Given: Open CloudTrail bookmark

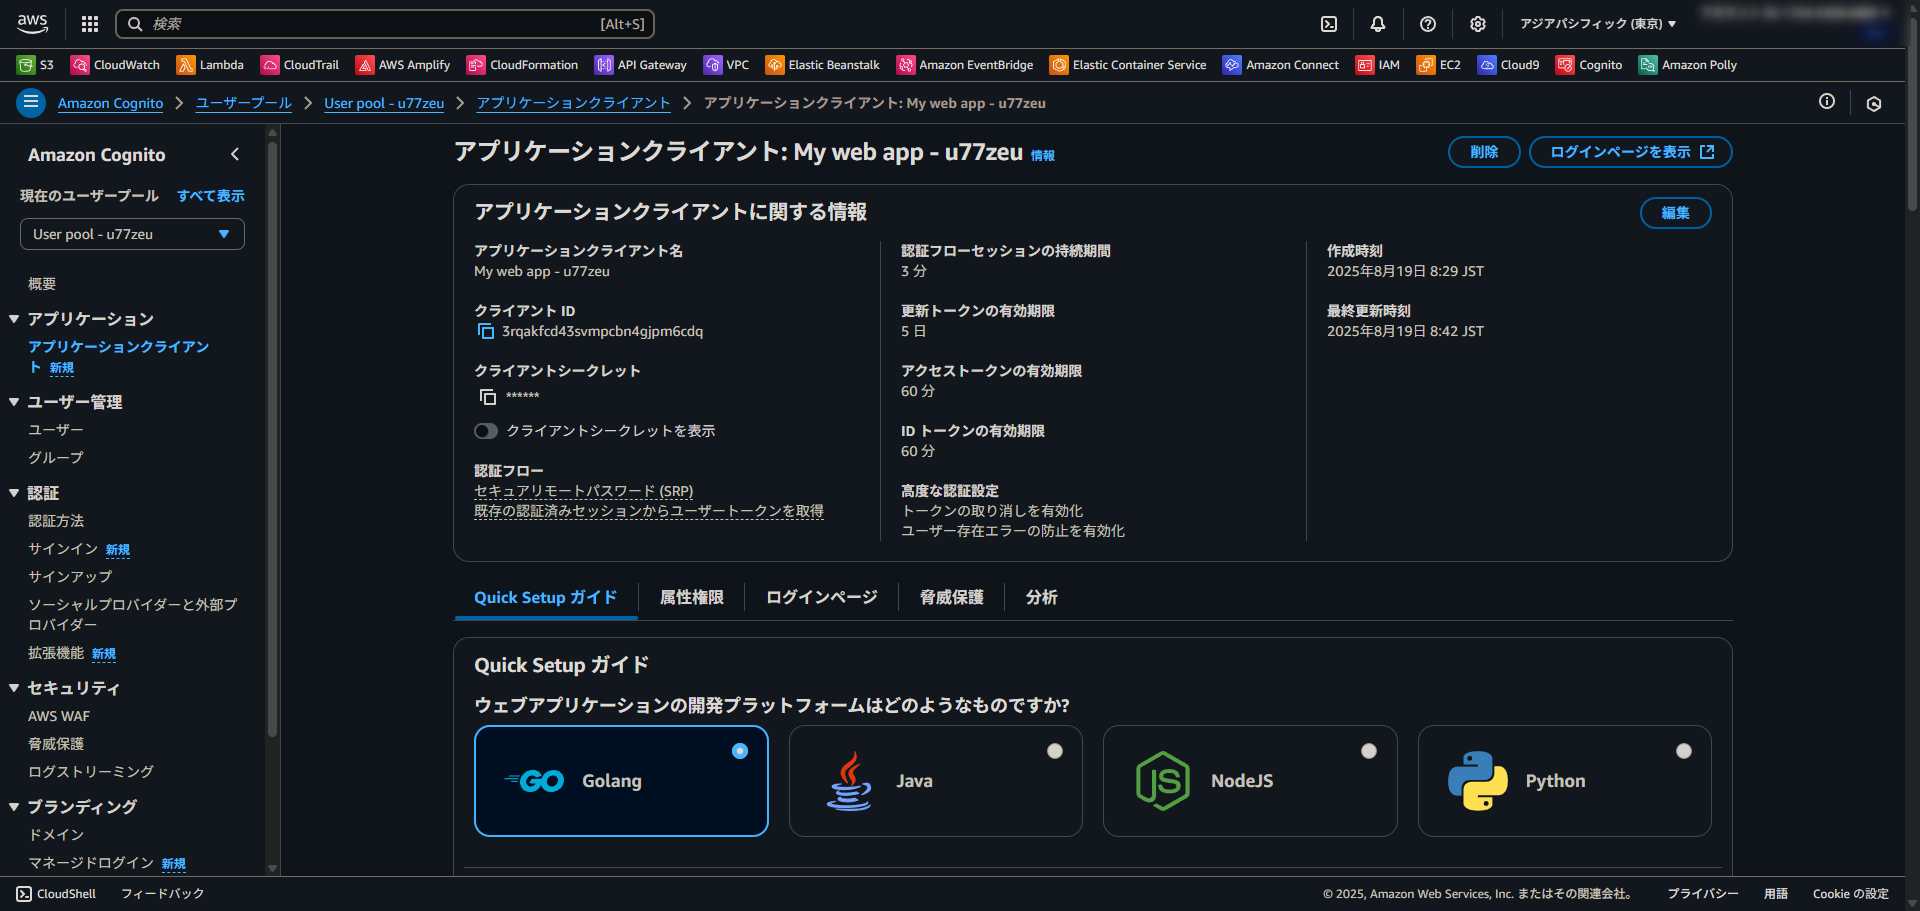Looking at the screenshot, I should (300, 65).
